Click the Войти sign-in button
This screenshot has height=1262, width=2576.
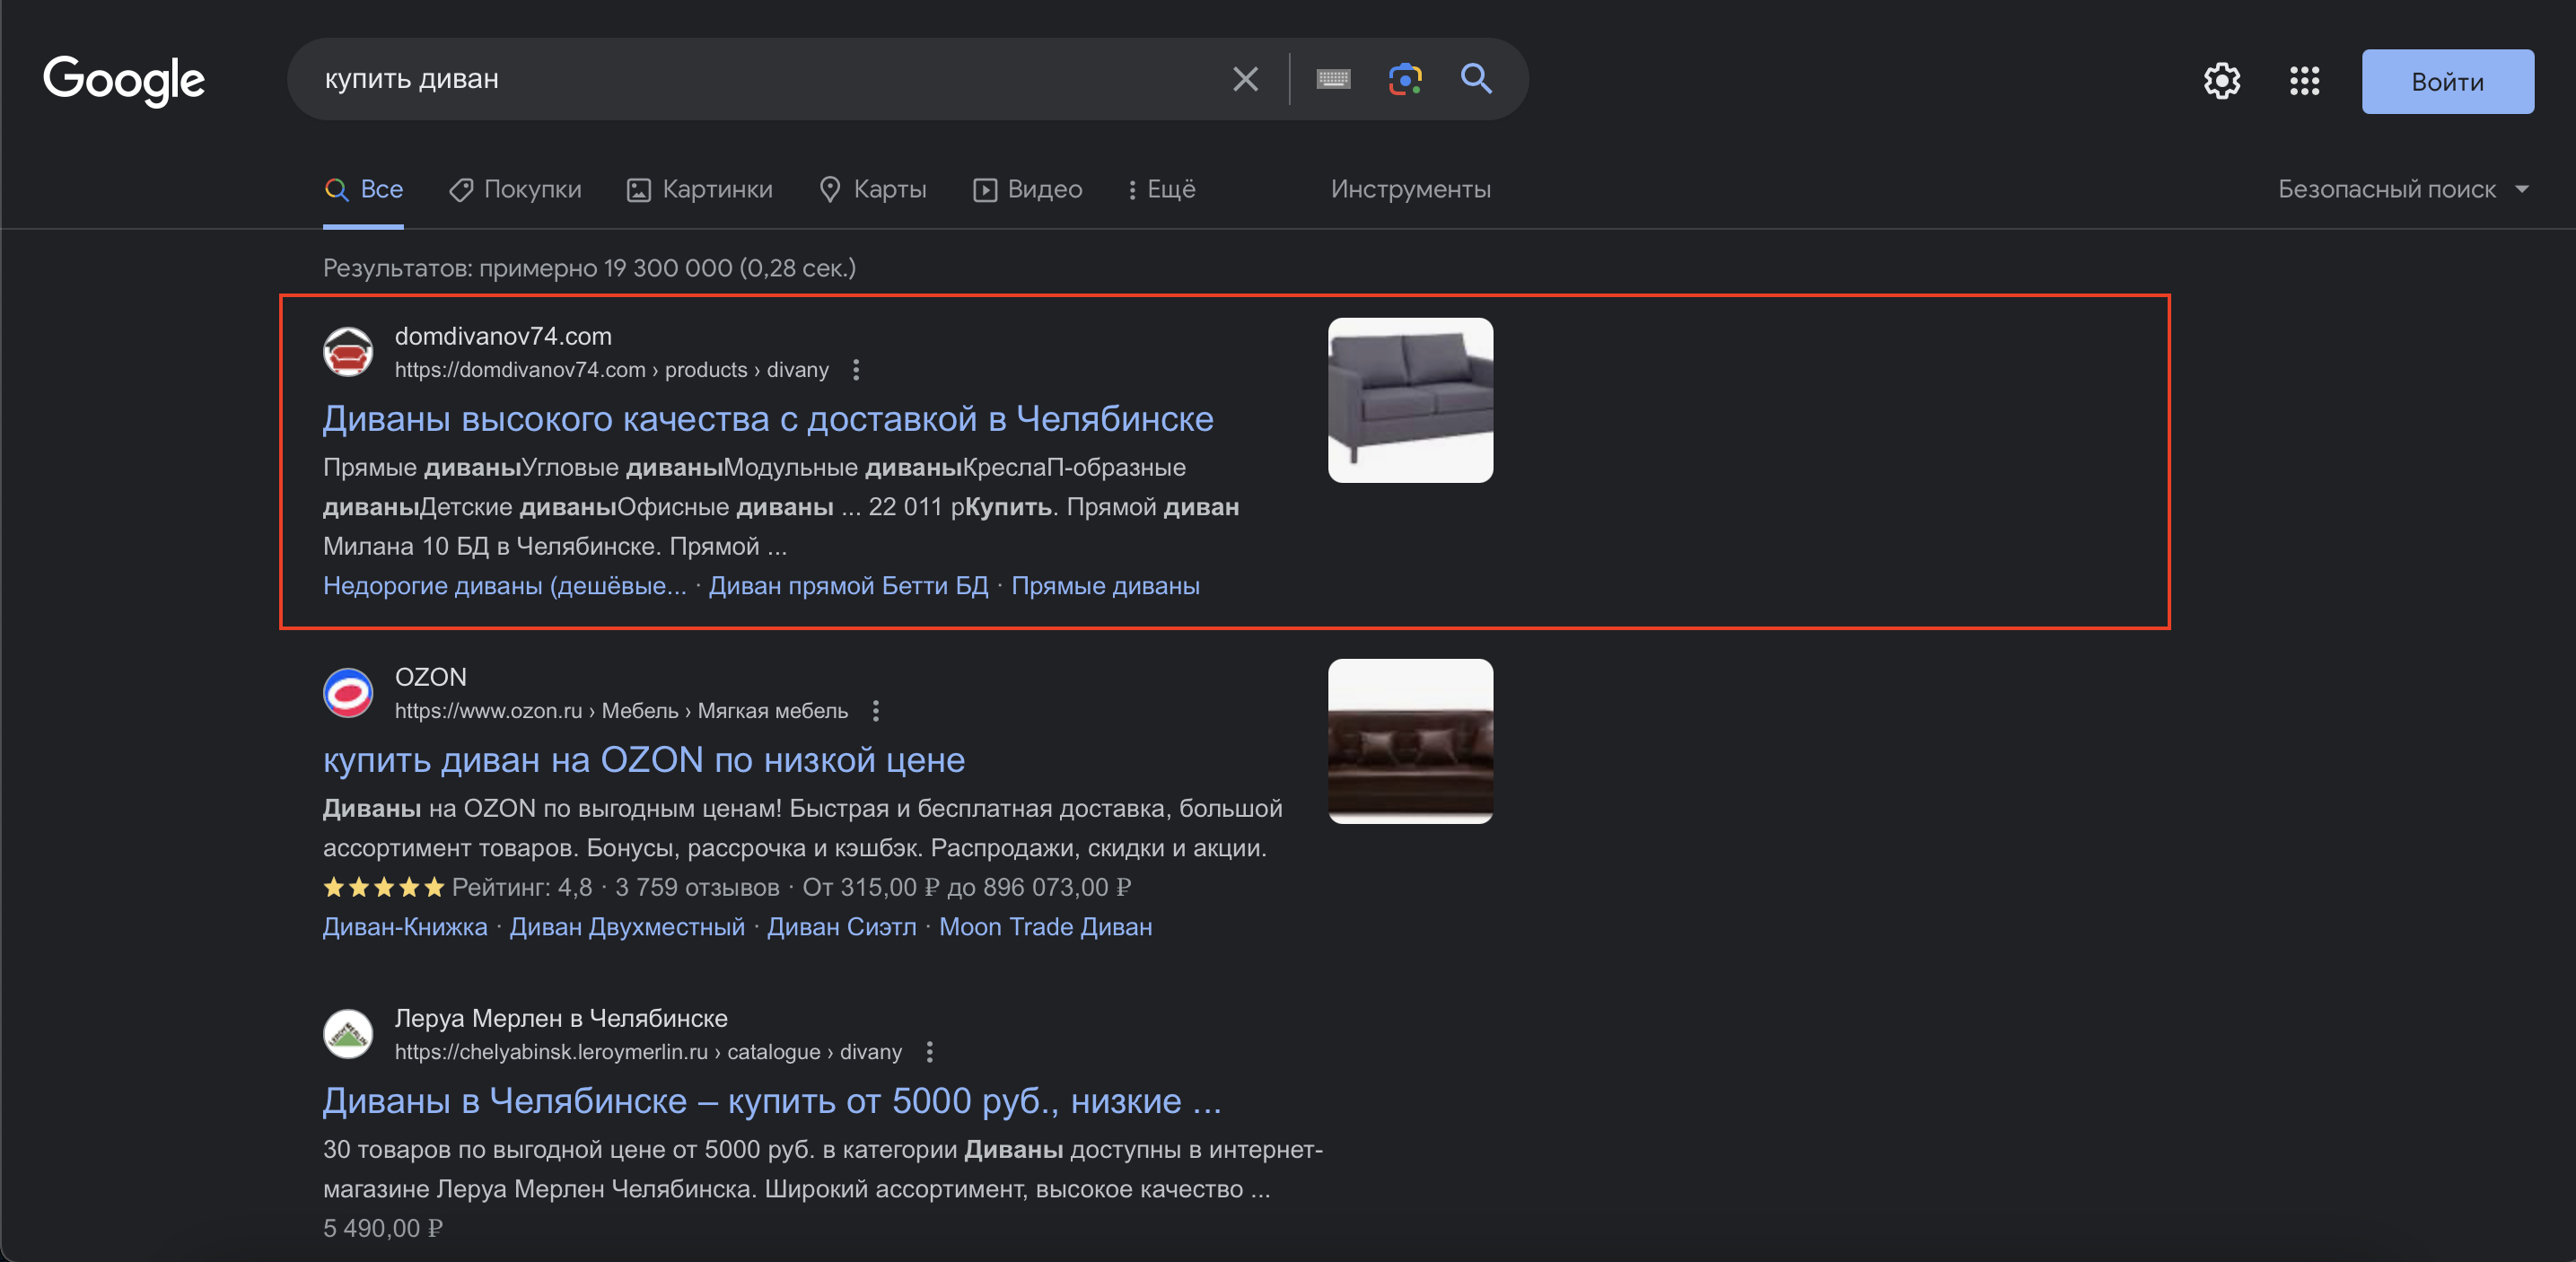click(2447, 82)
